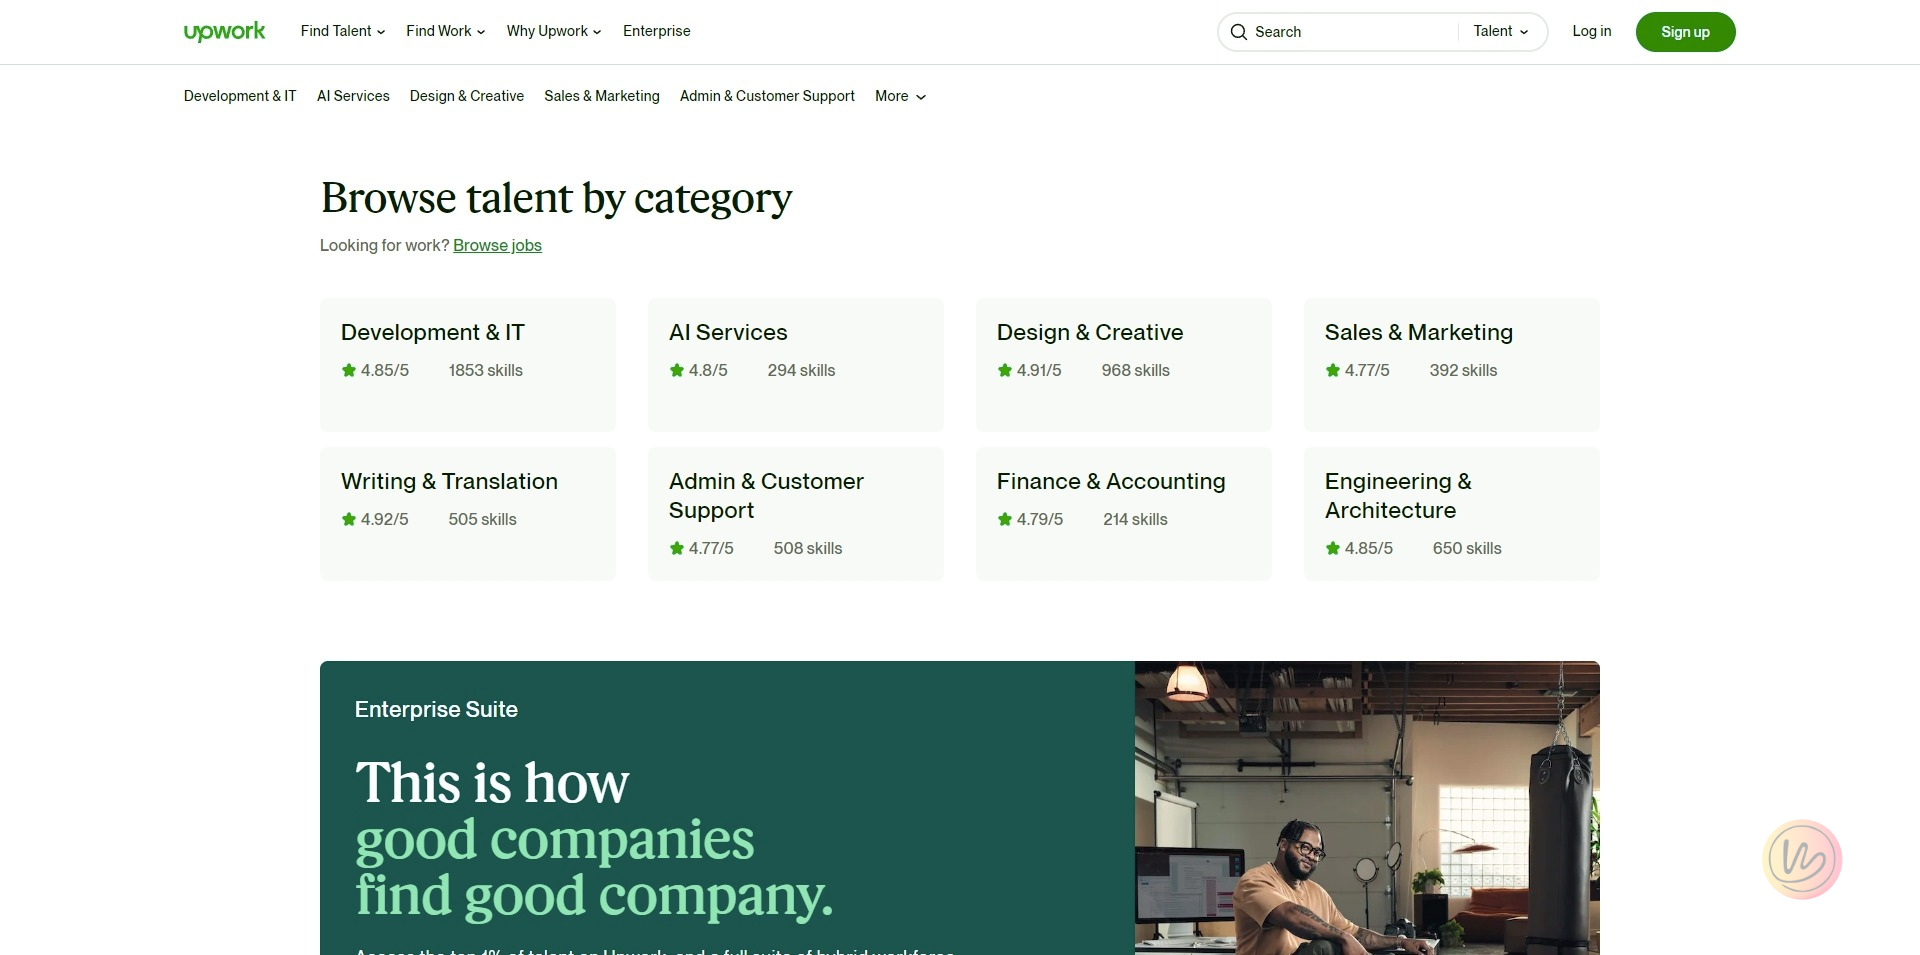Click the star rating icon on AI Services card

coord(677,370)
